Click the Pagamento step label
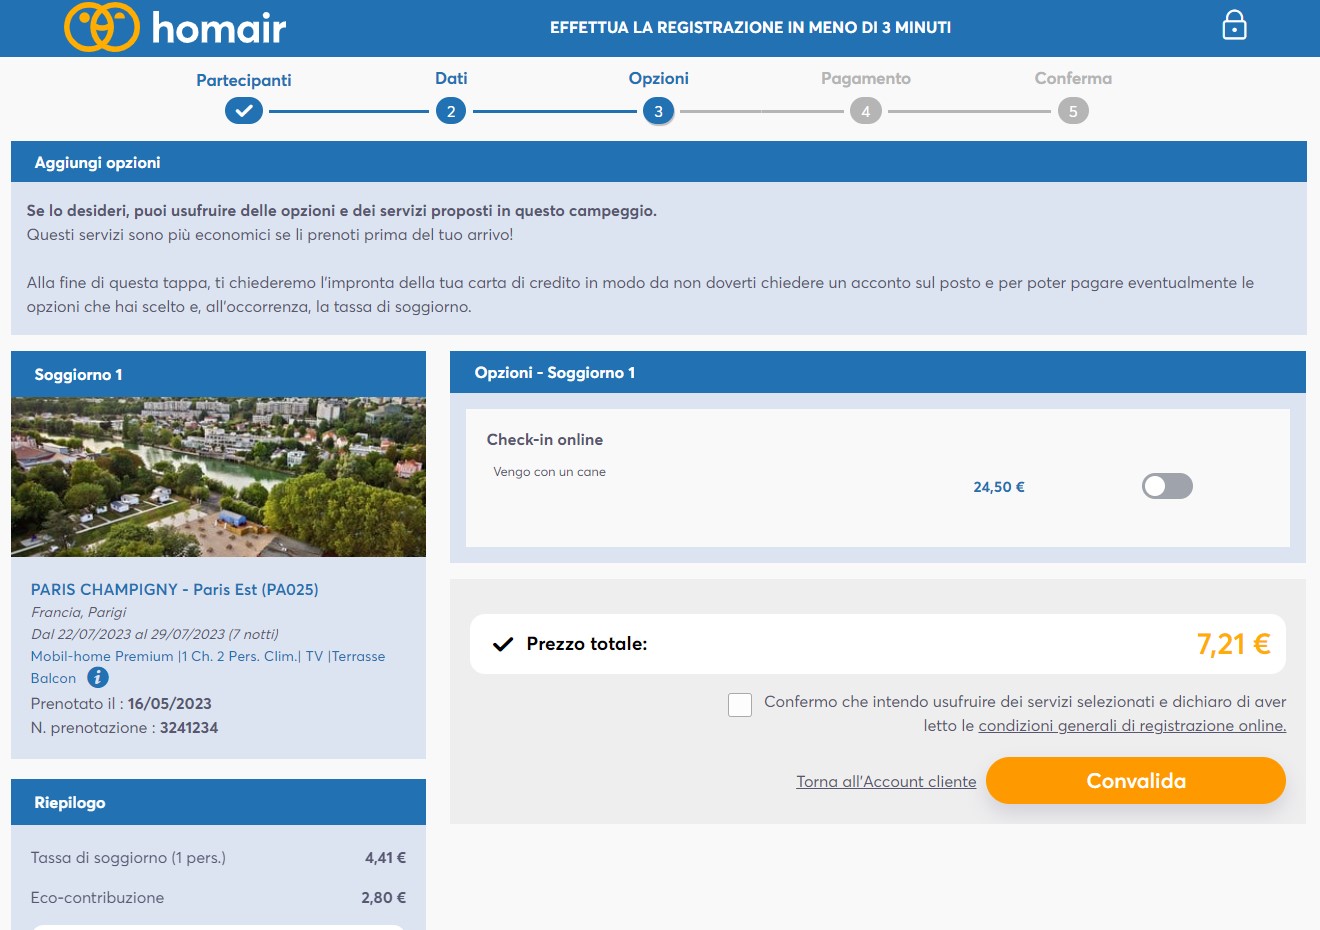1320x930 pixels. [866, 78]
